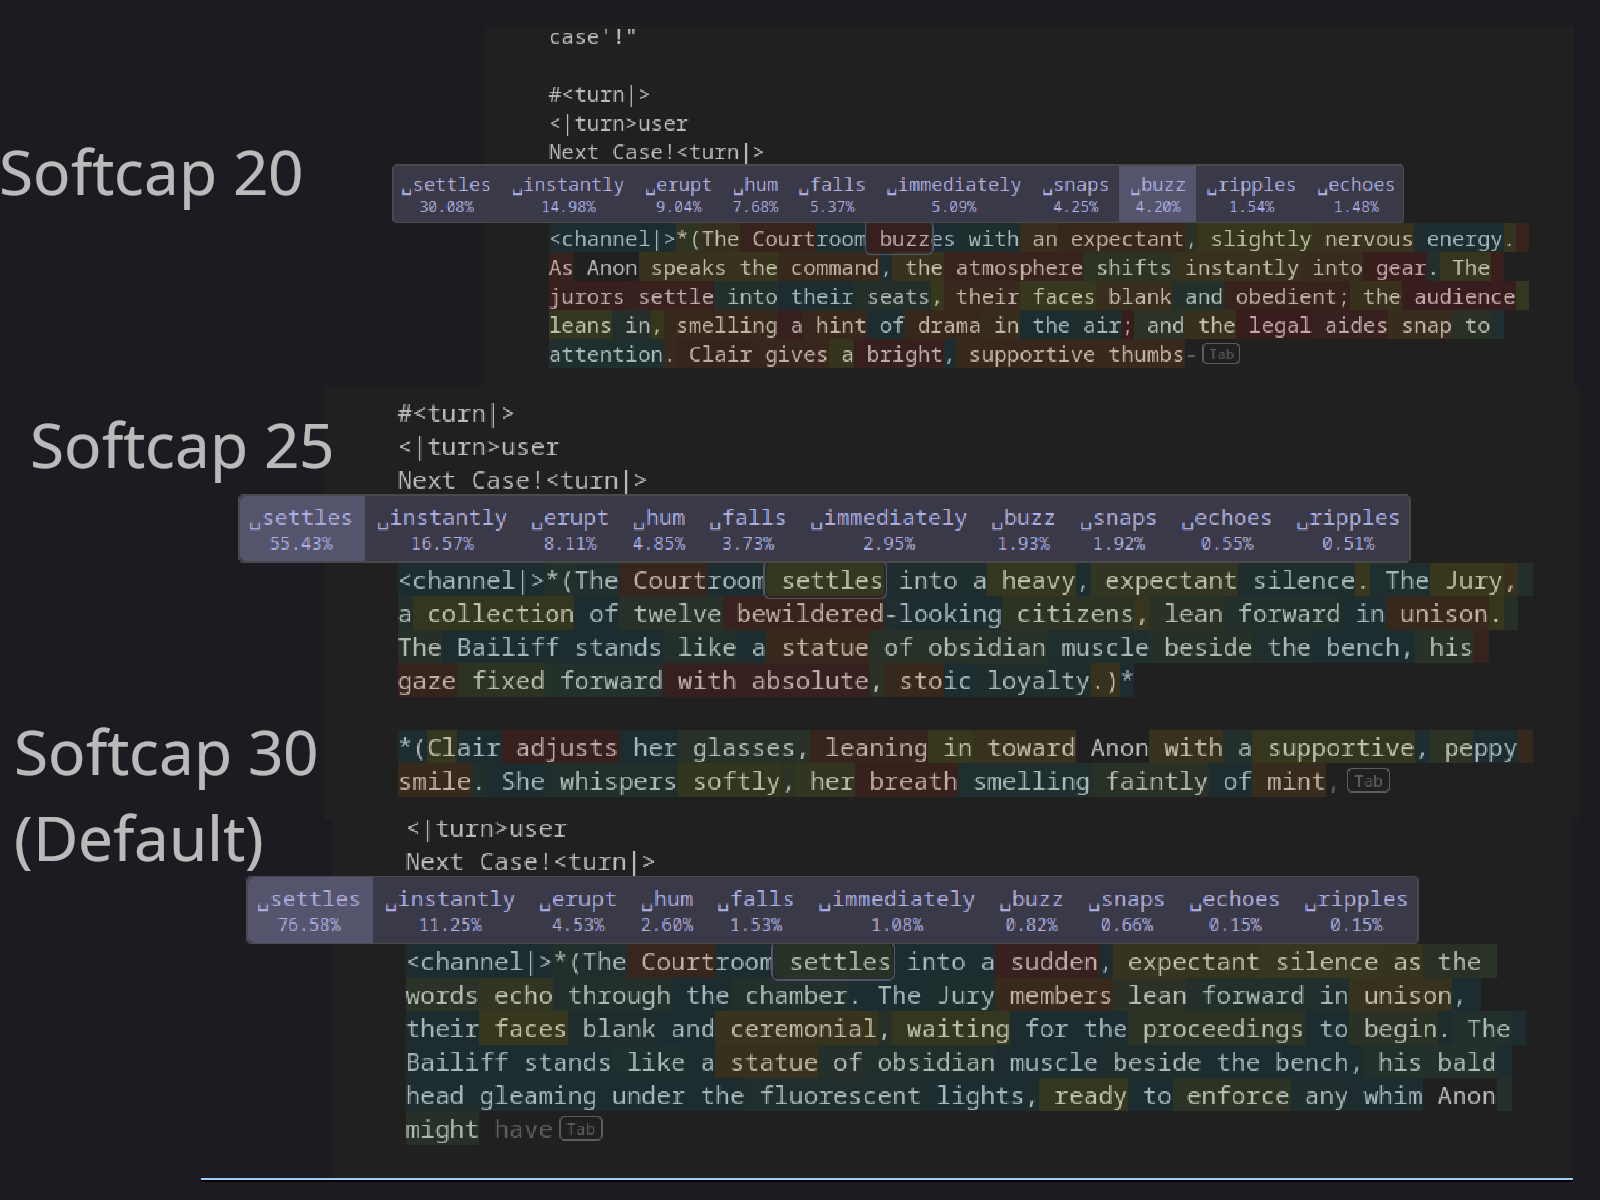The height and width of the screenshot is (1200, 1600).
Task: Pick the settles token at 30.08%
Action: coord(446,194)
